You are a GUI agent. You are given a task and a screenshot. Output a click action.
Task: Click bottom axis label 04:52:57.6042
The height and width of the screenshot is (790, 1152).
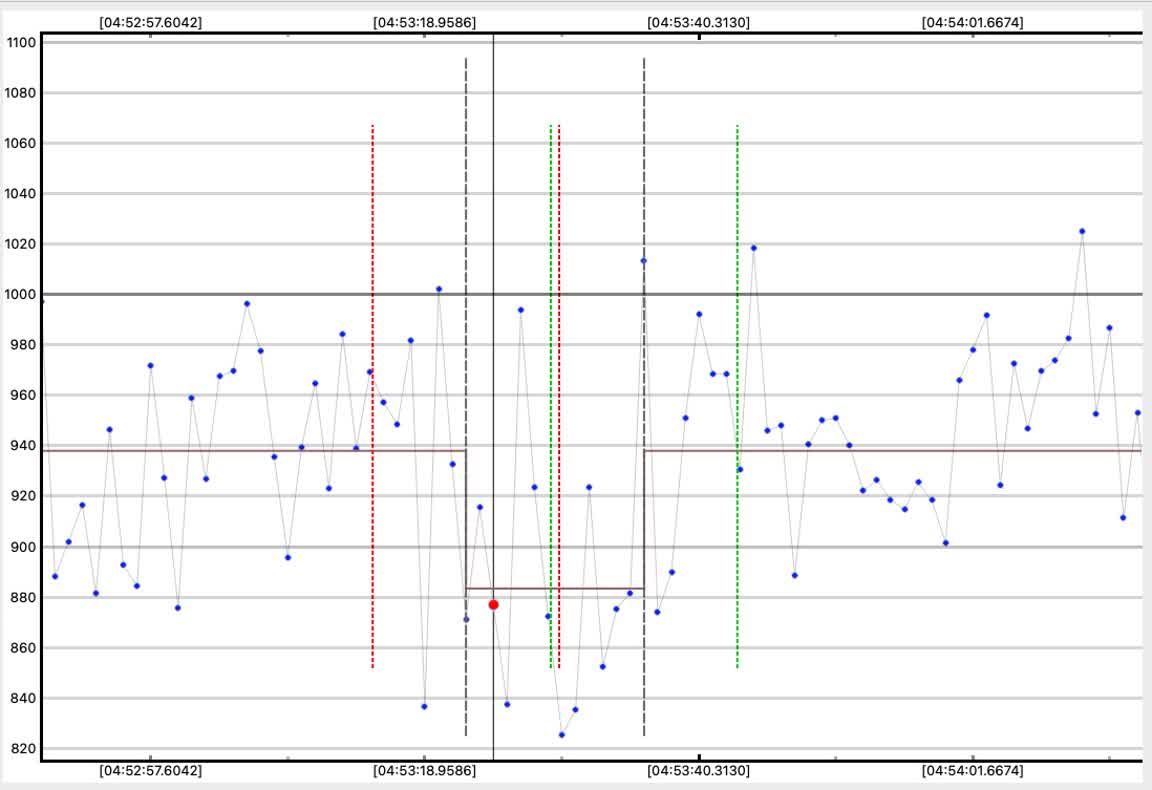point(150,771)
